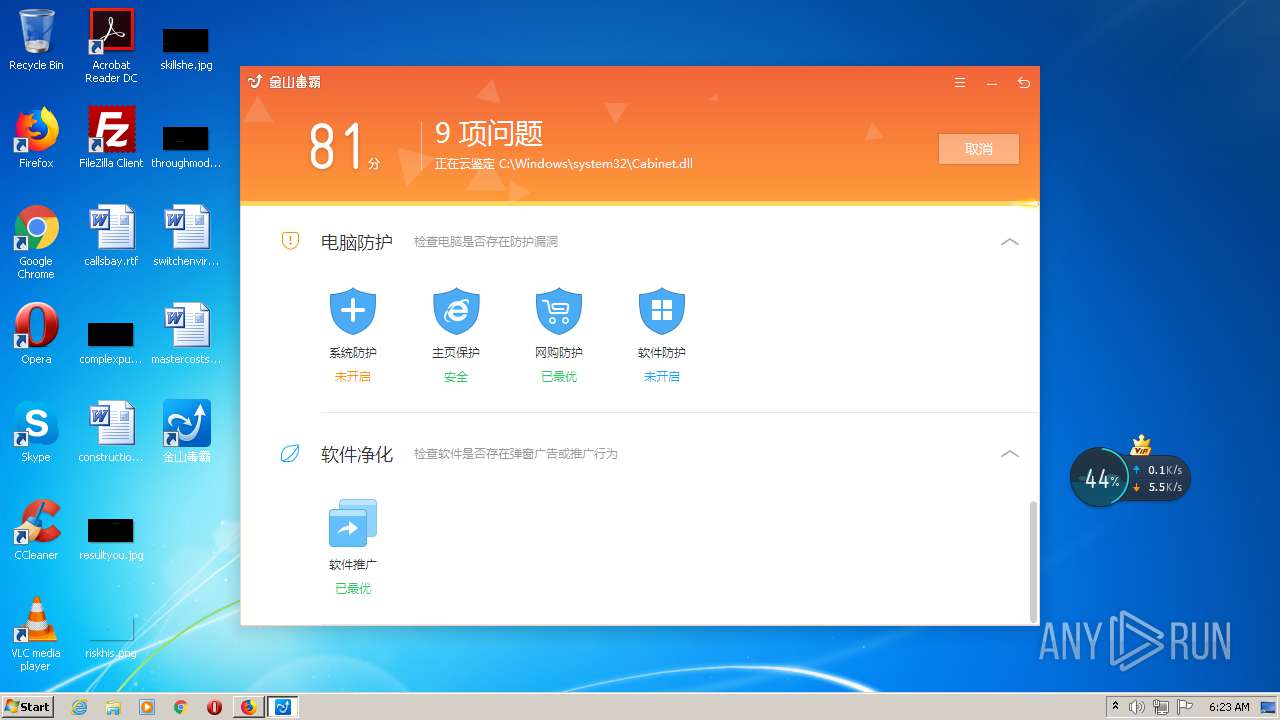Image resolution: width=1280 pixels, height=720 pixels.
Task: Click the 已最优 status under 软件推广
Action: 353,589
